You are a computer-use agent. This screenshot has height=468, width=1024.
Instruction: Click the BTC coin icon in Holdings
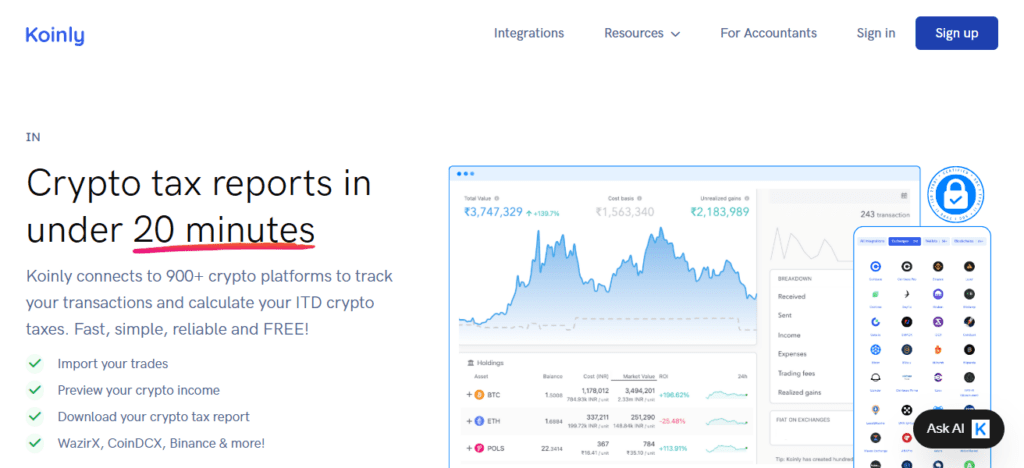(479, 394)
